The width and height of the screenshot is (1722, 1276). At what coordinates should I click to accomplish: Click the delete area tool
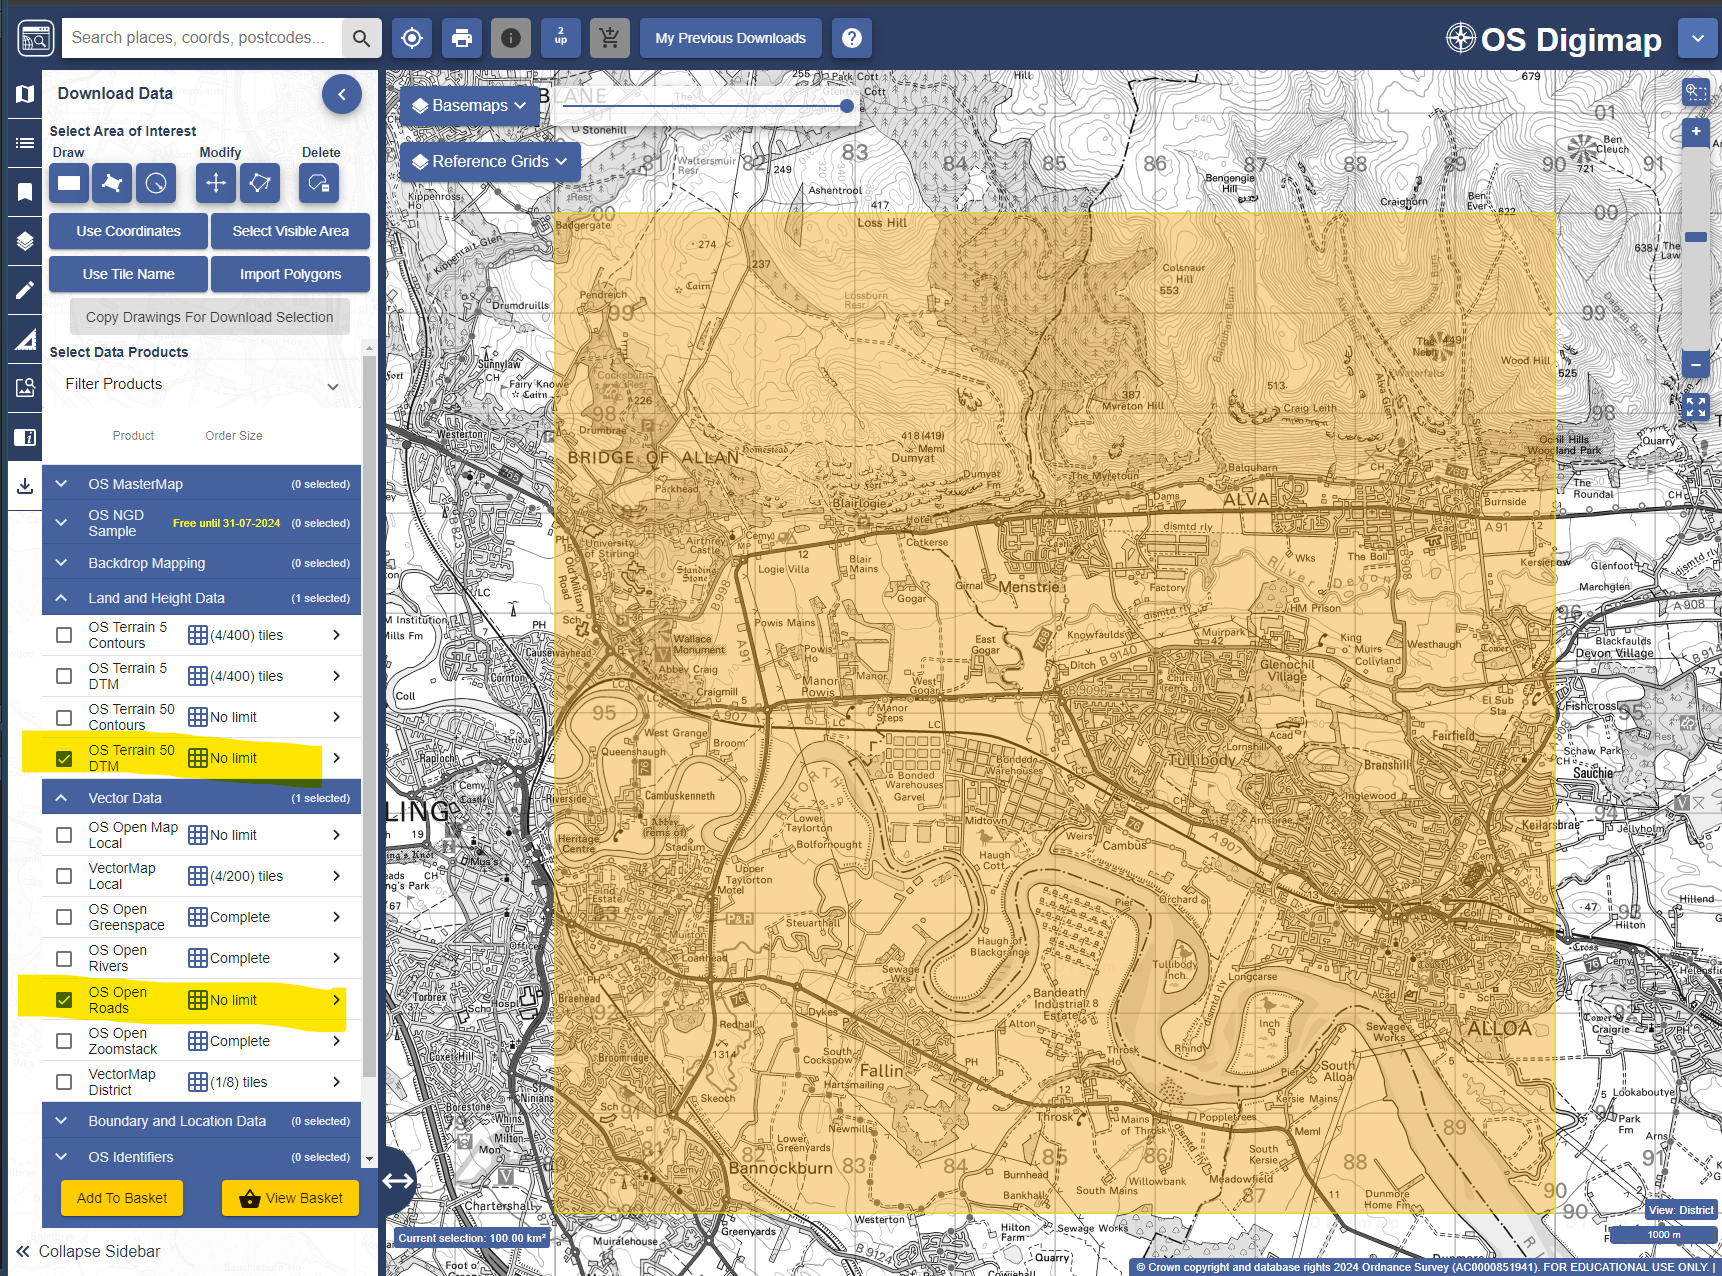[x=319, y=183]
